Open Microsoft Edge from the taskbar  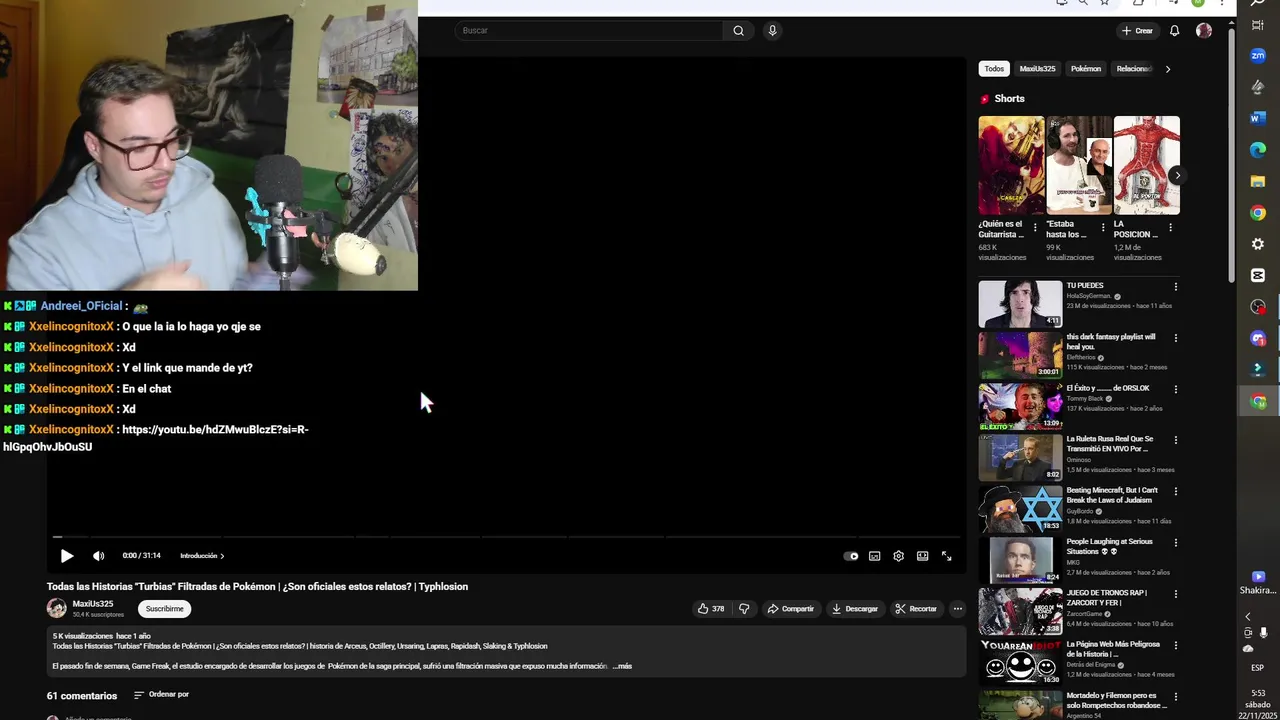coord(1258,150)
